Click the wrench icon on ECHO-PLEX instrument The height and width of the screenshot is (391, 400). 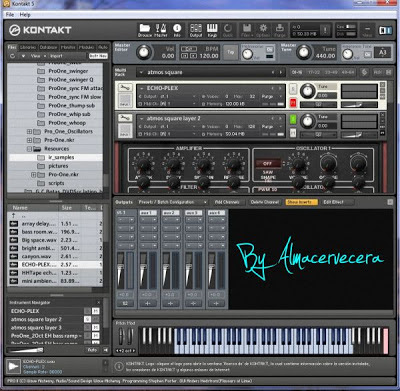pyautogui.click(x=125, y=88)
